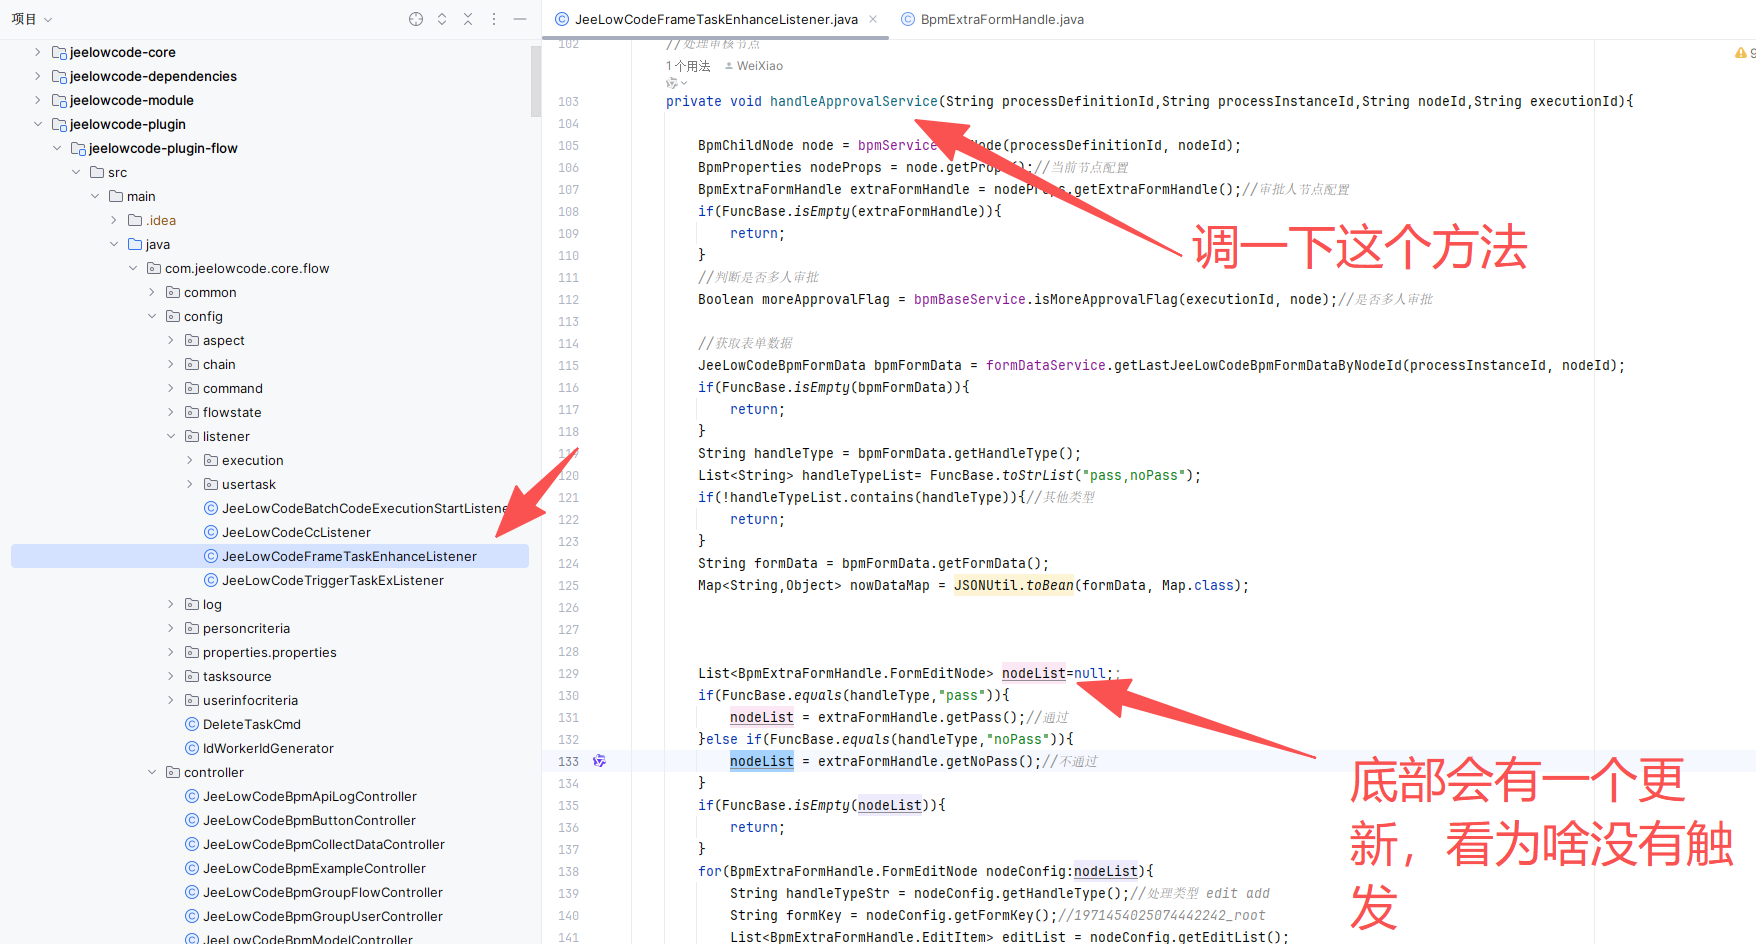1756x944 pixels.
Task: Select the JeeLowCodeFrameTaskEnhanceListener.java editor tab
Action: click(715, 19)
